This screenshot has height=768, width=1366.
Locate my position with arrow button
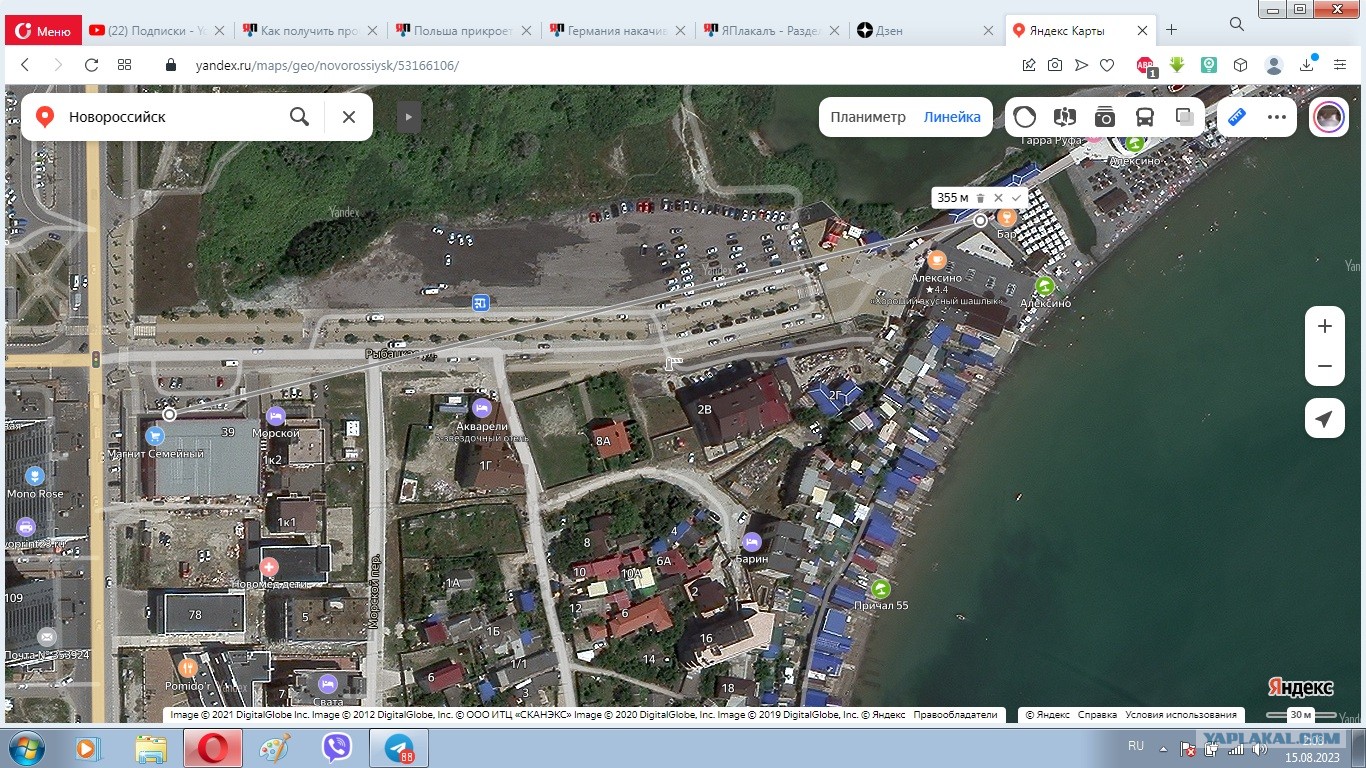(x=1325, y=418)
